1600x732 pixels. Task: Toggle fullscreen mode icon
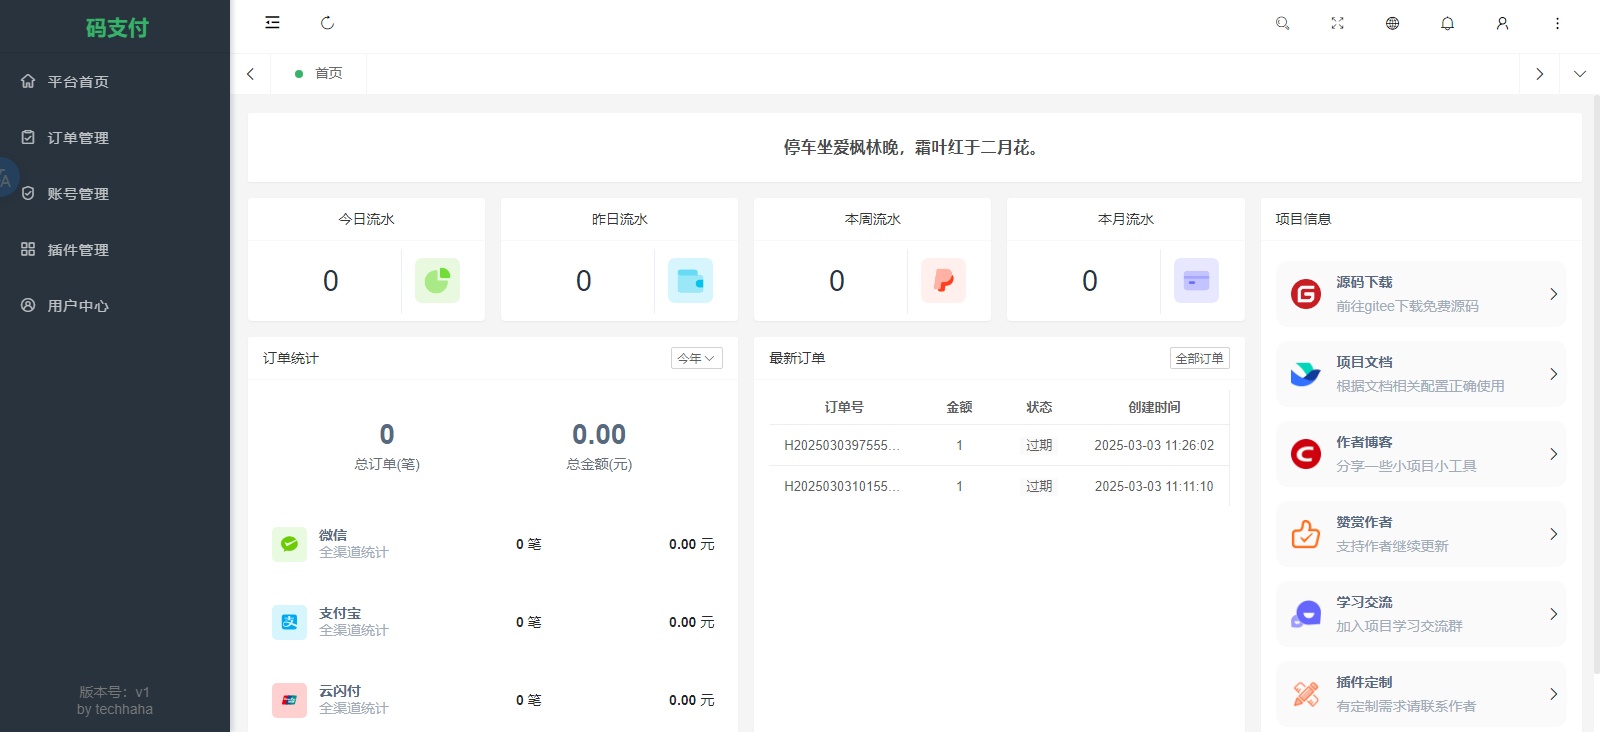[1337, 23]
